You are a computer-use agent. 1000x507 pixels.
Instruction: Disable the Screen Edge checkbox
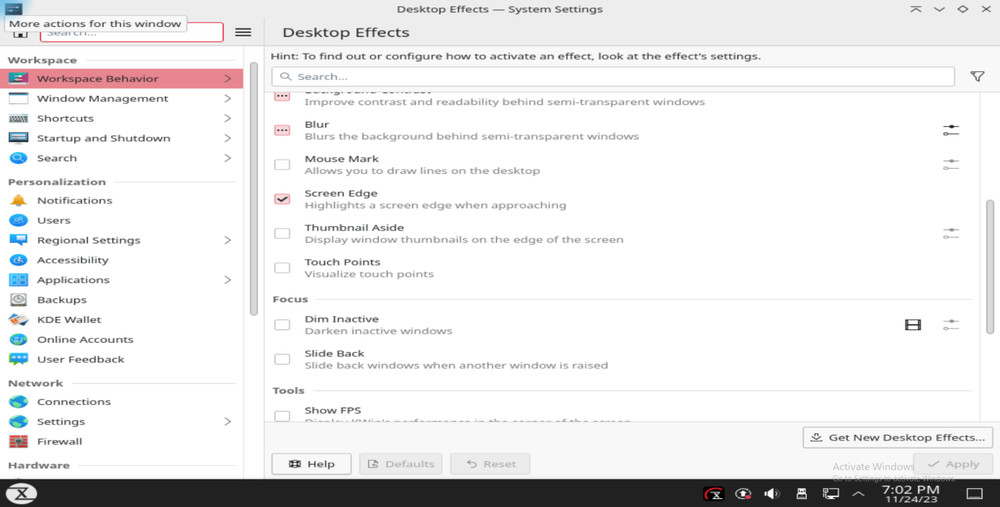[282, 199]
